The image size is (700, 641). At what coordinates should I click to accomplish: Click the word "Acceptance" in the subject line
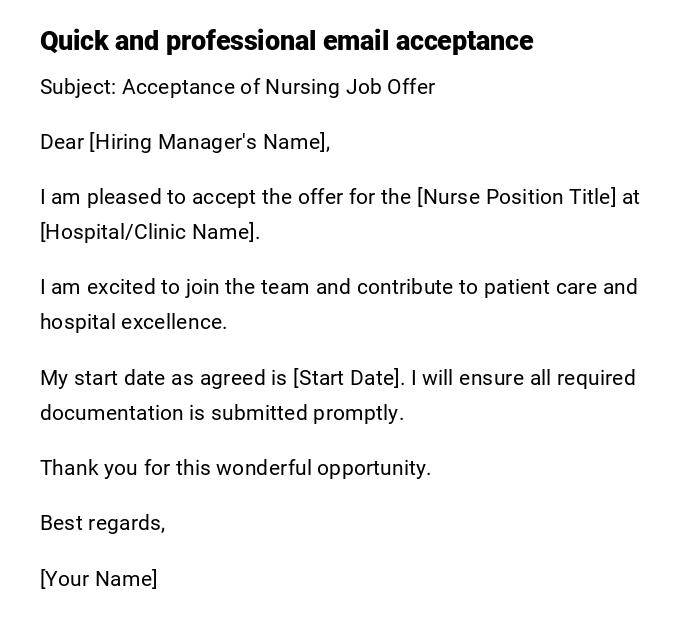(x=179, y=87)
